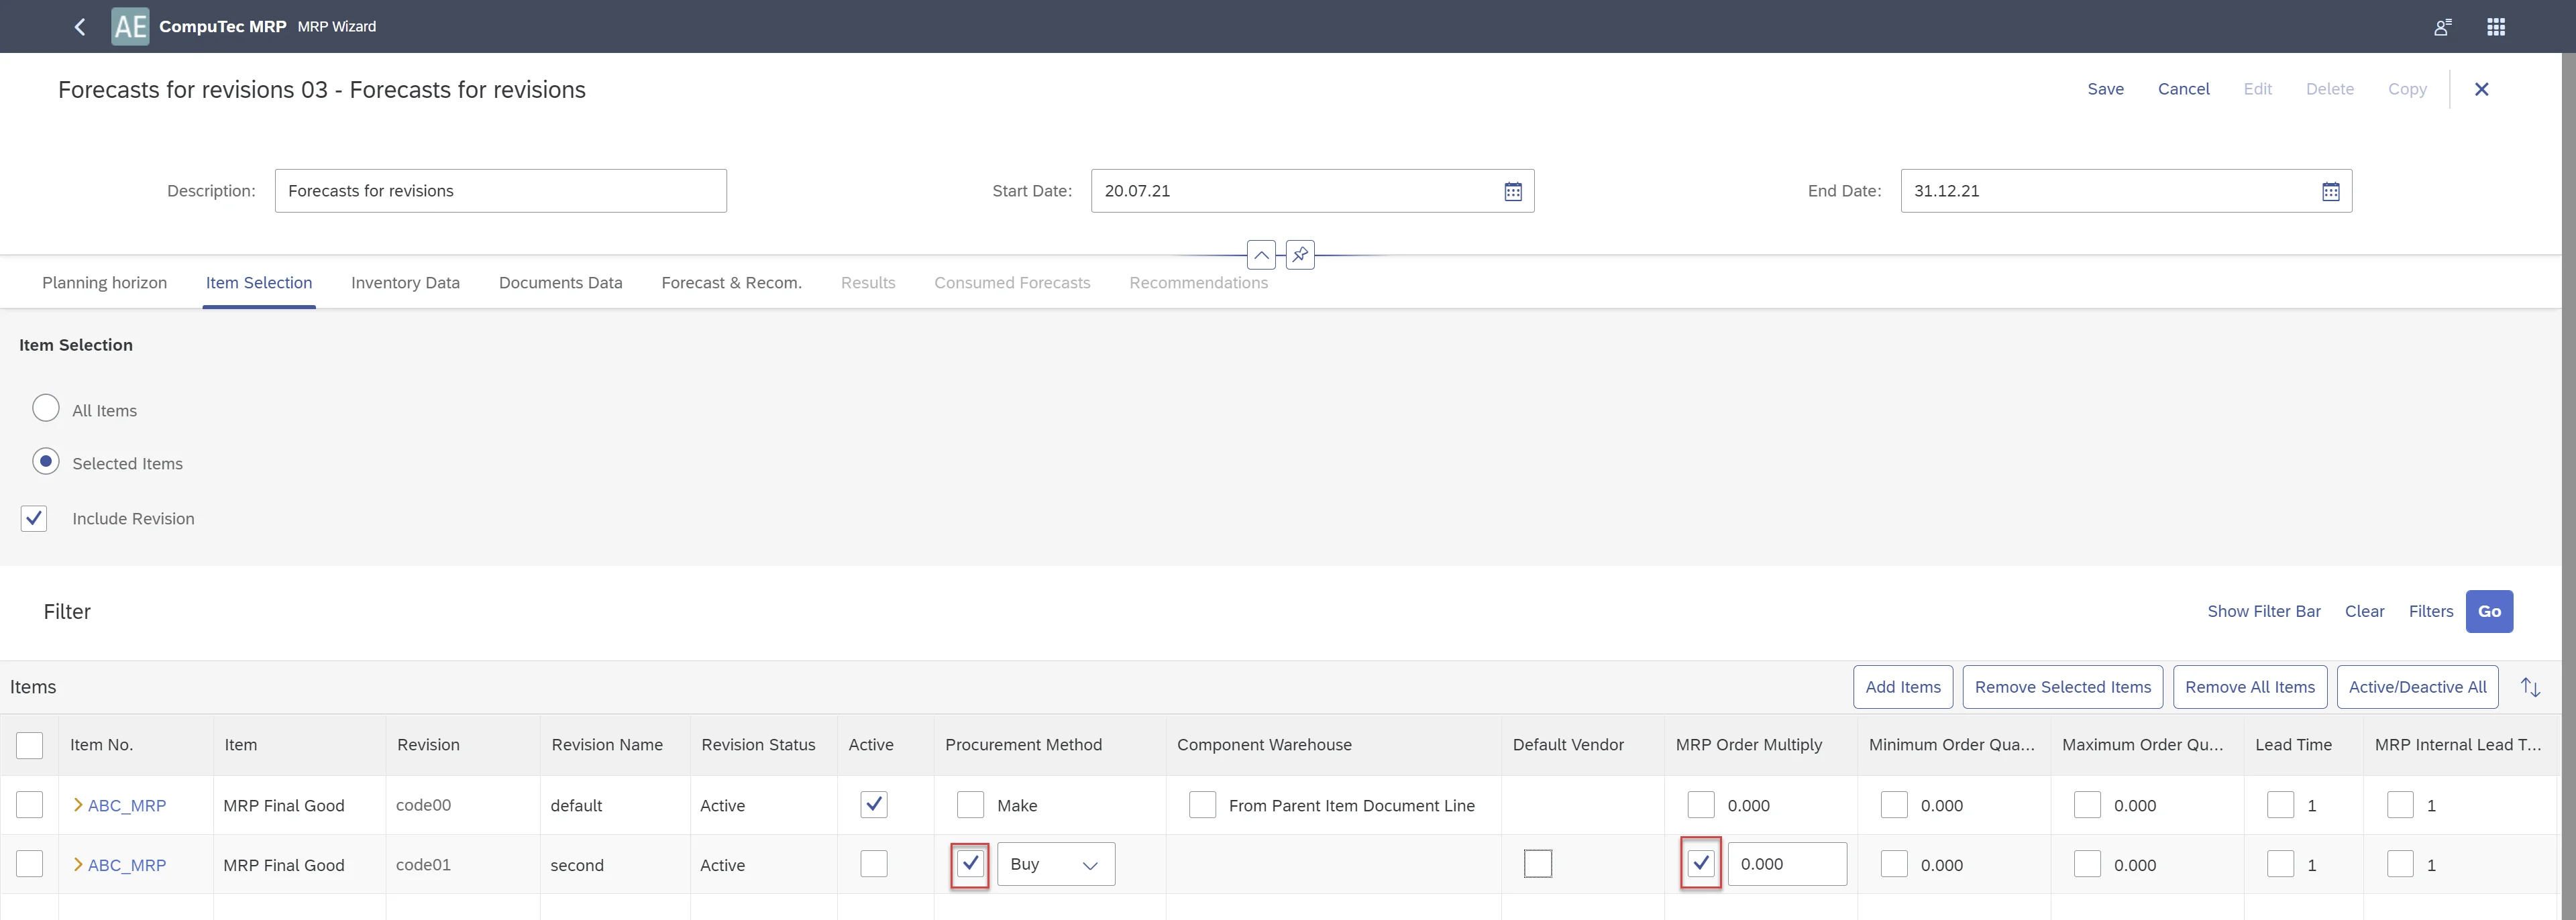2576x920 pixels.
Task: Open the End Date calendar picker
Action: click(2330, 192)
